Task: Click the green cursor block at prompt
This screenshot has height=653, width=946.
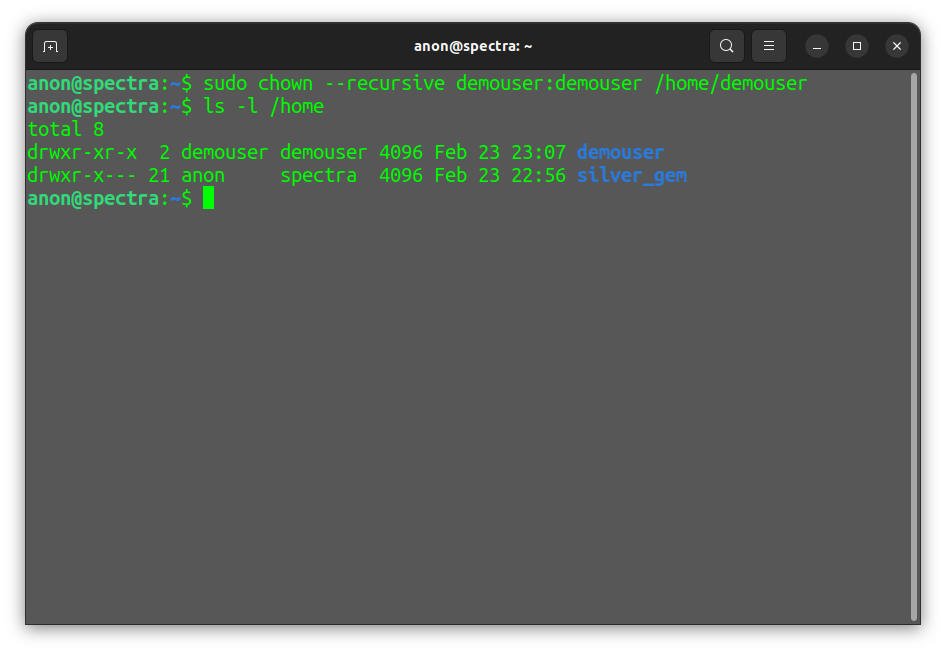Action: tap(209, 198)
